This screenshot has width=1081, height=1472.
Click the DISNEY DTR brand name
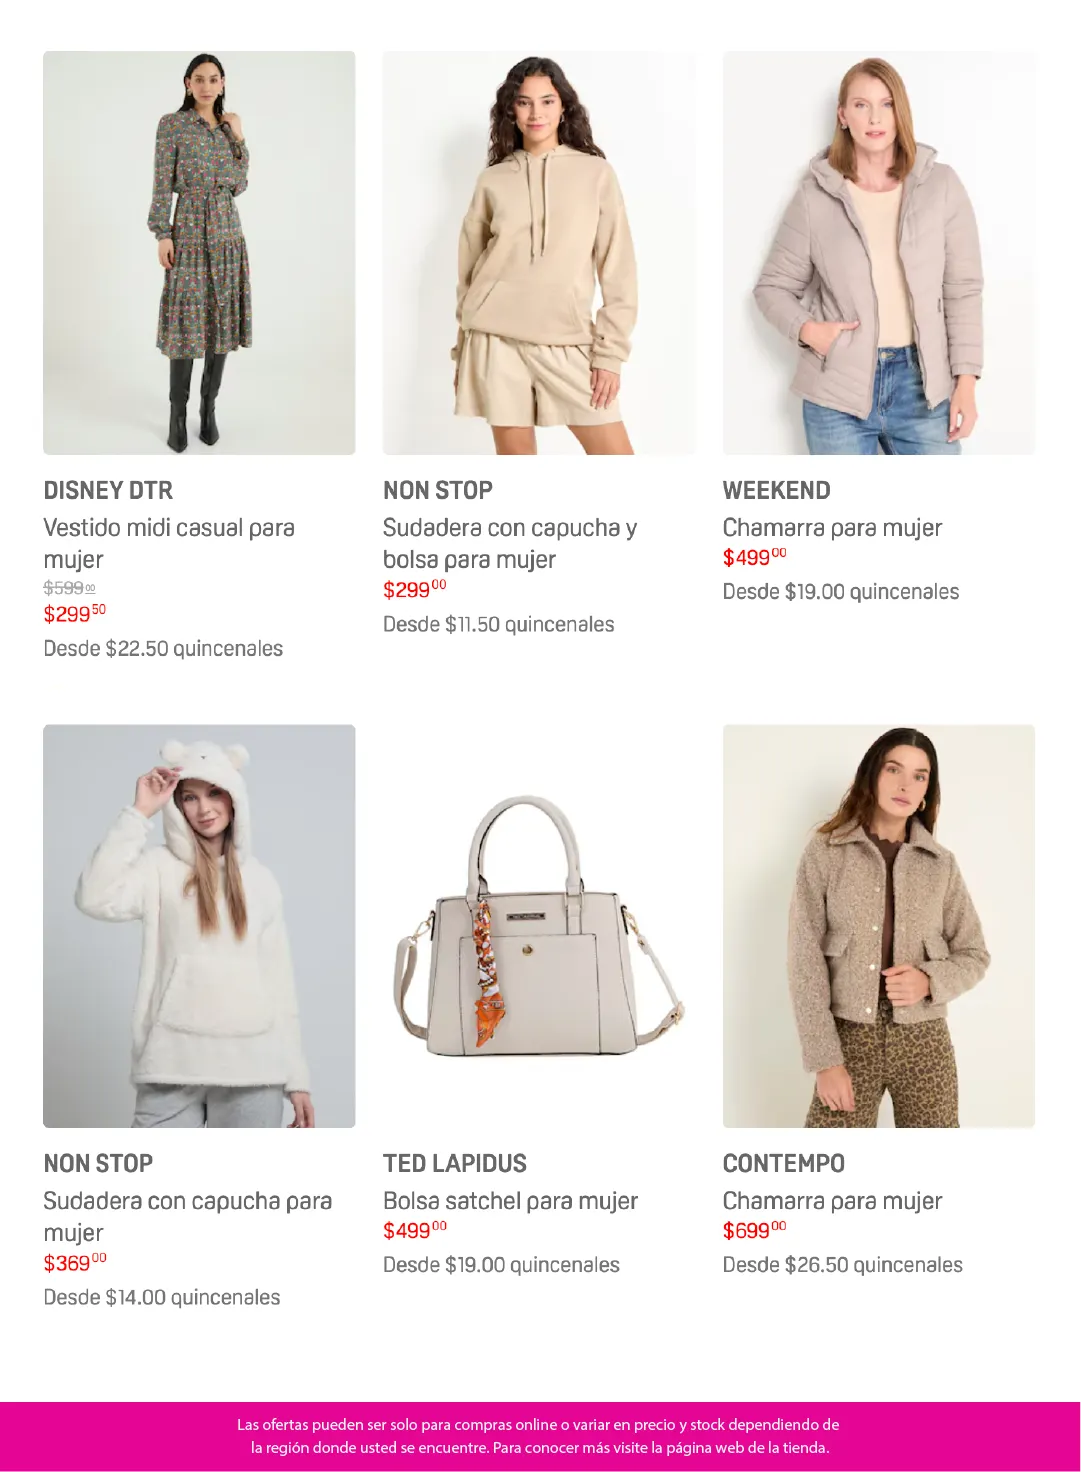coord(108,490)
